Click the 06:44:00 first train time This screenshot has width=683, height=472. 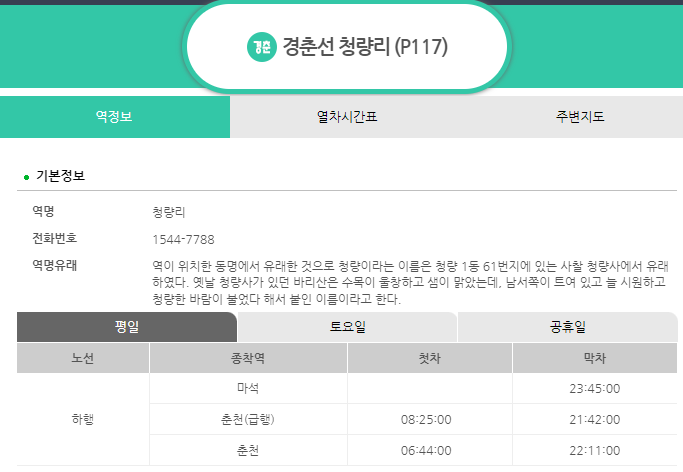point(426,451)
